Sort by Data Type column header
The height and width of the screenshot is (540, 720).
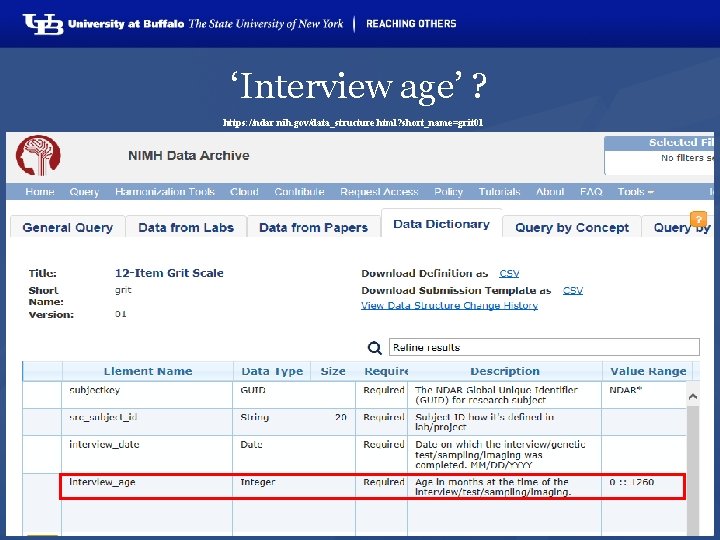coord(272,371)
